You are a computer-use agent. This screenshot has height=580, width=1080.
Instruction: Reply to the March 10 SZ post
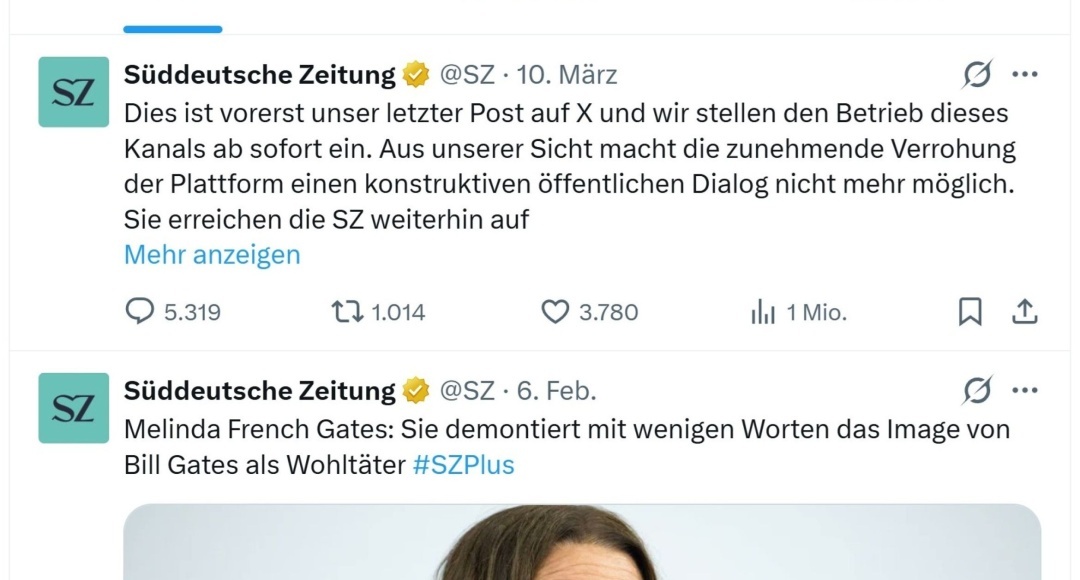click(x=140, y=312)
